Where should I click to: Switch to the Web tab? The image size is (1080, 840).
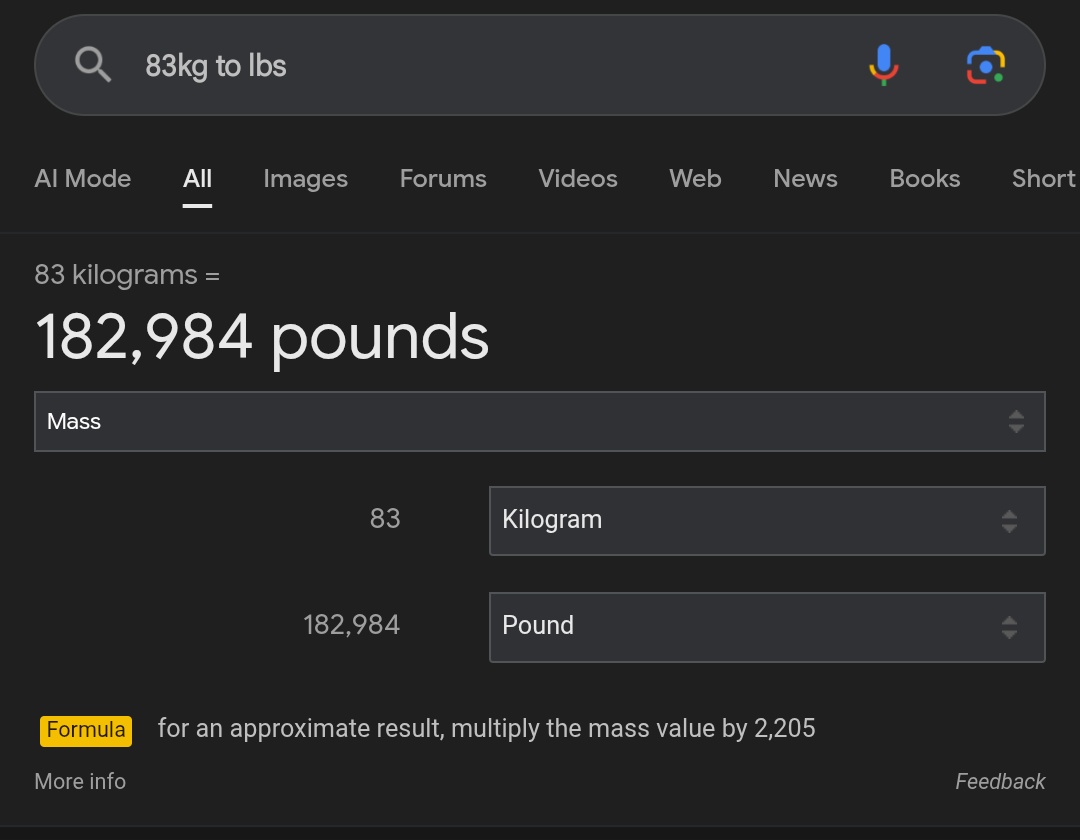(x=695, y=178)
